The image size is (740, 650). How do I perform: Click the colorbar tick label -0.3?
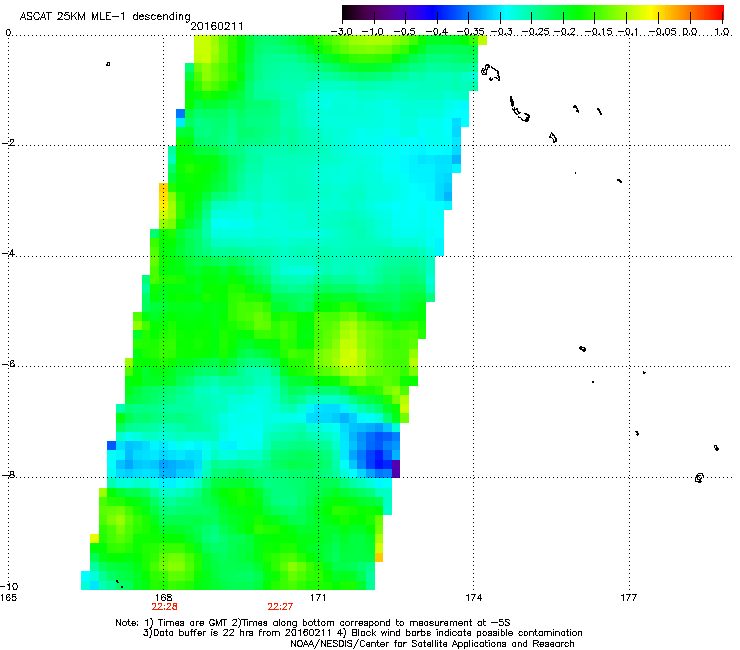pos(502,32)
